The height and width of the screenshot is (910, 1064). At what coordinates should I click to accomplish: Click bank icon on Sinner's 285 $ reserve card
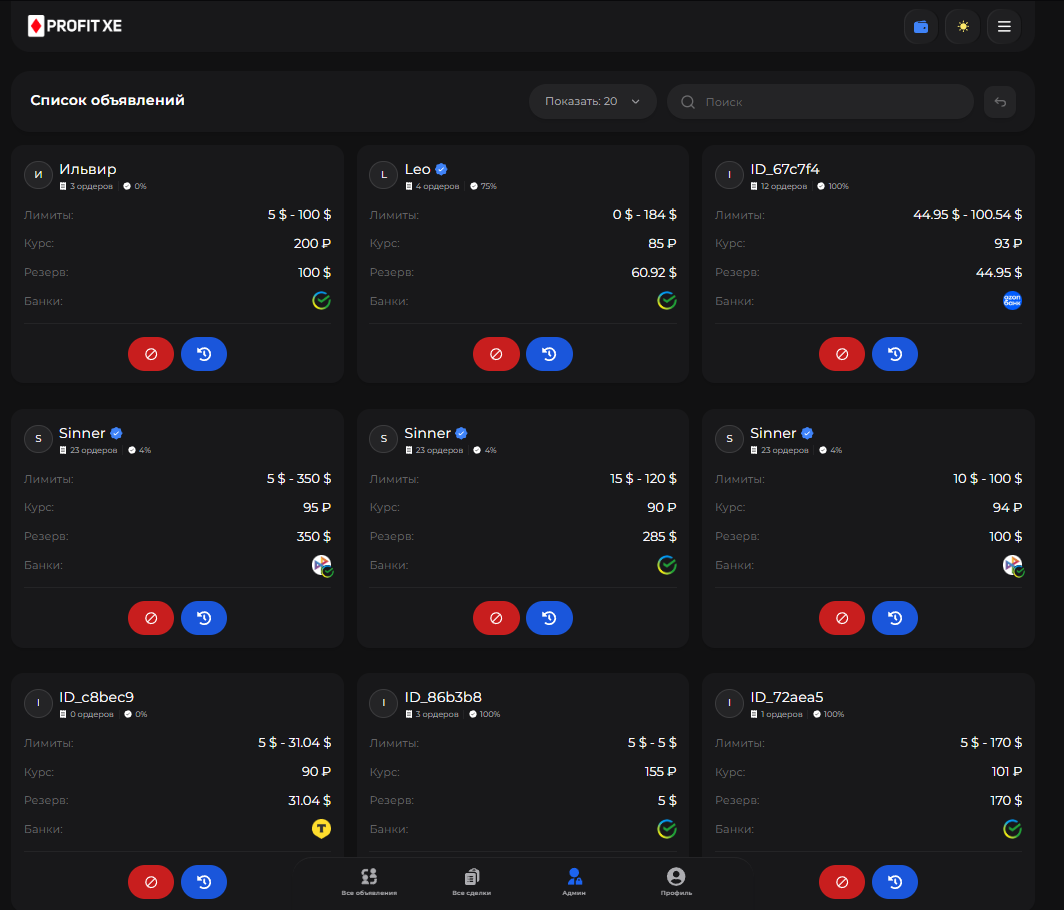click(666, 564)
